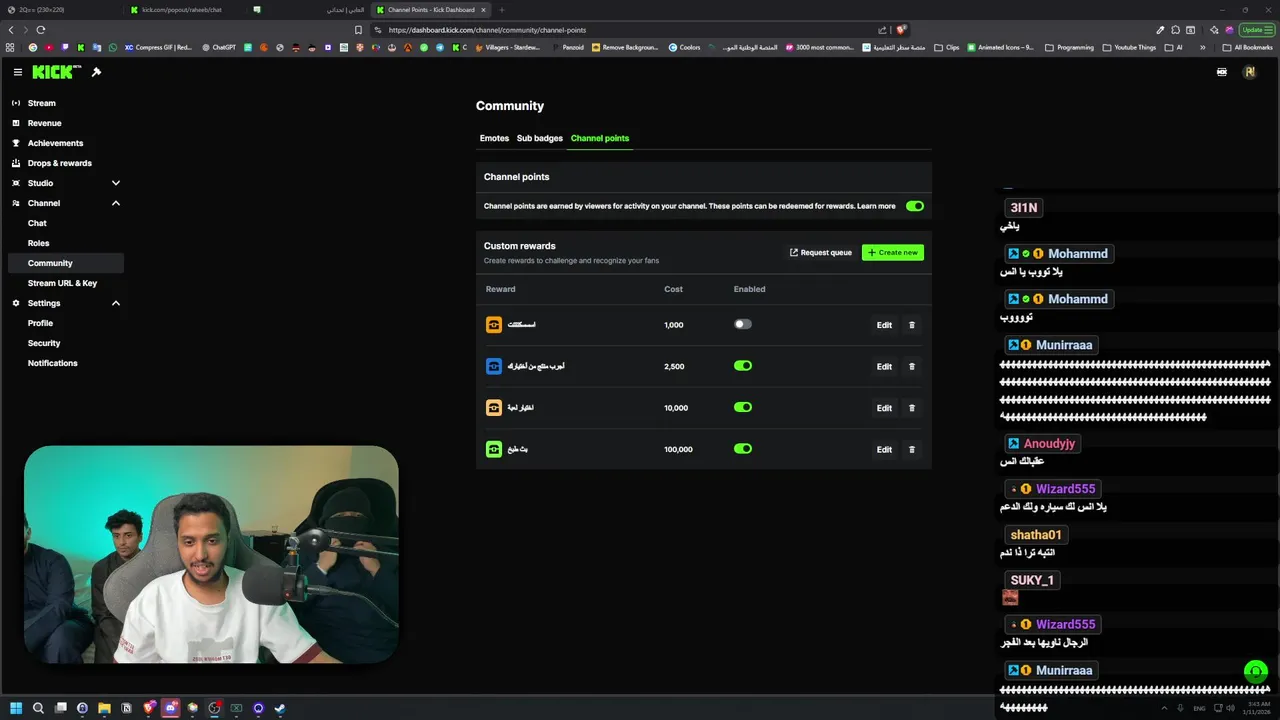Delete the 2,500 cost reward

(911, 366)
